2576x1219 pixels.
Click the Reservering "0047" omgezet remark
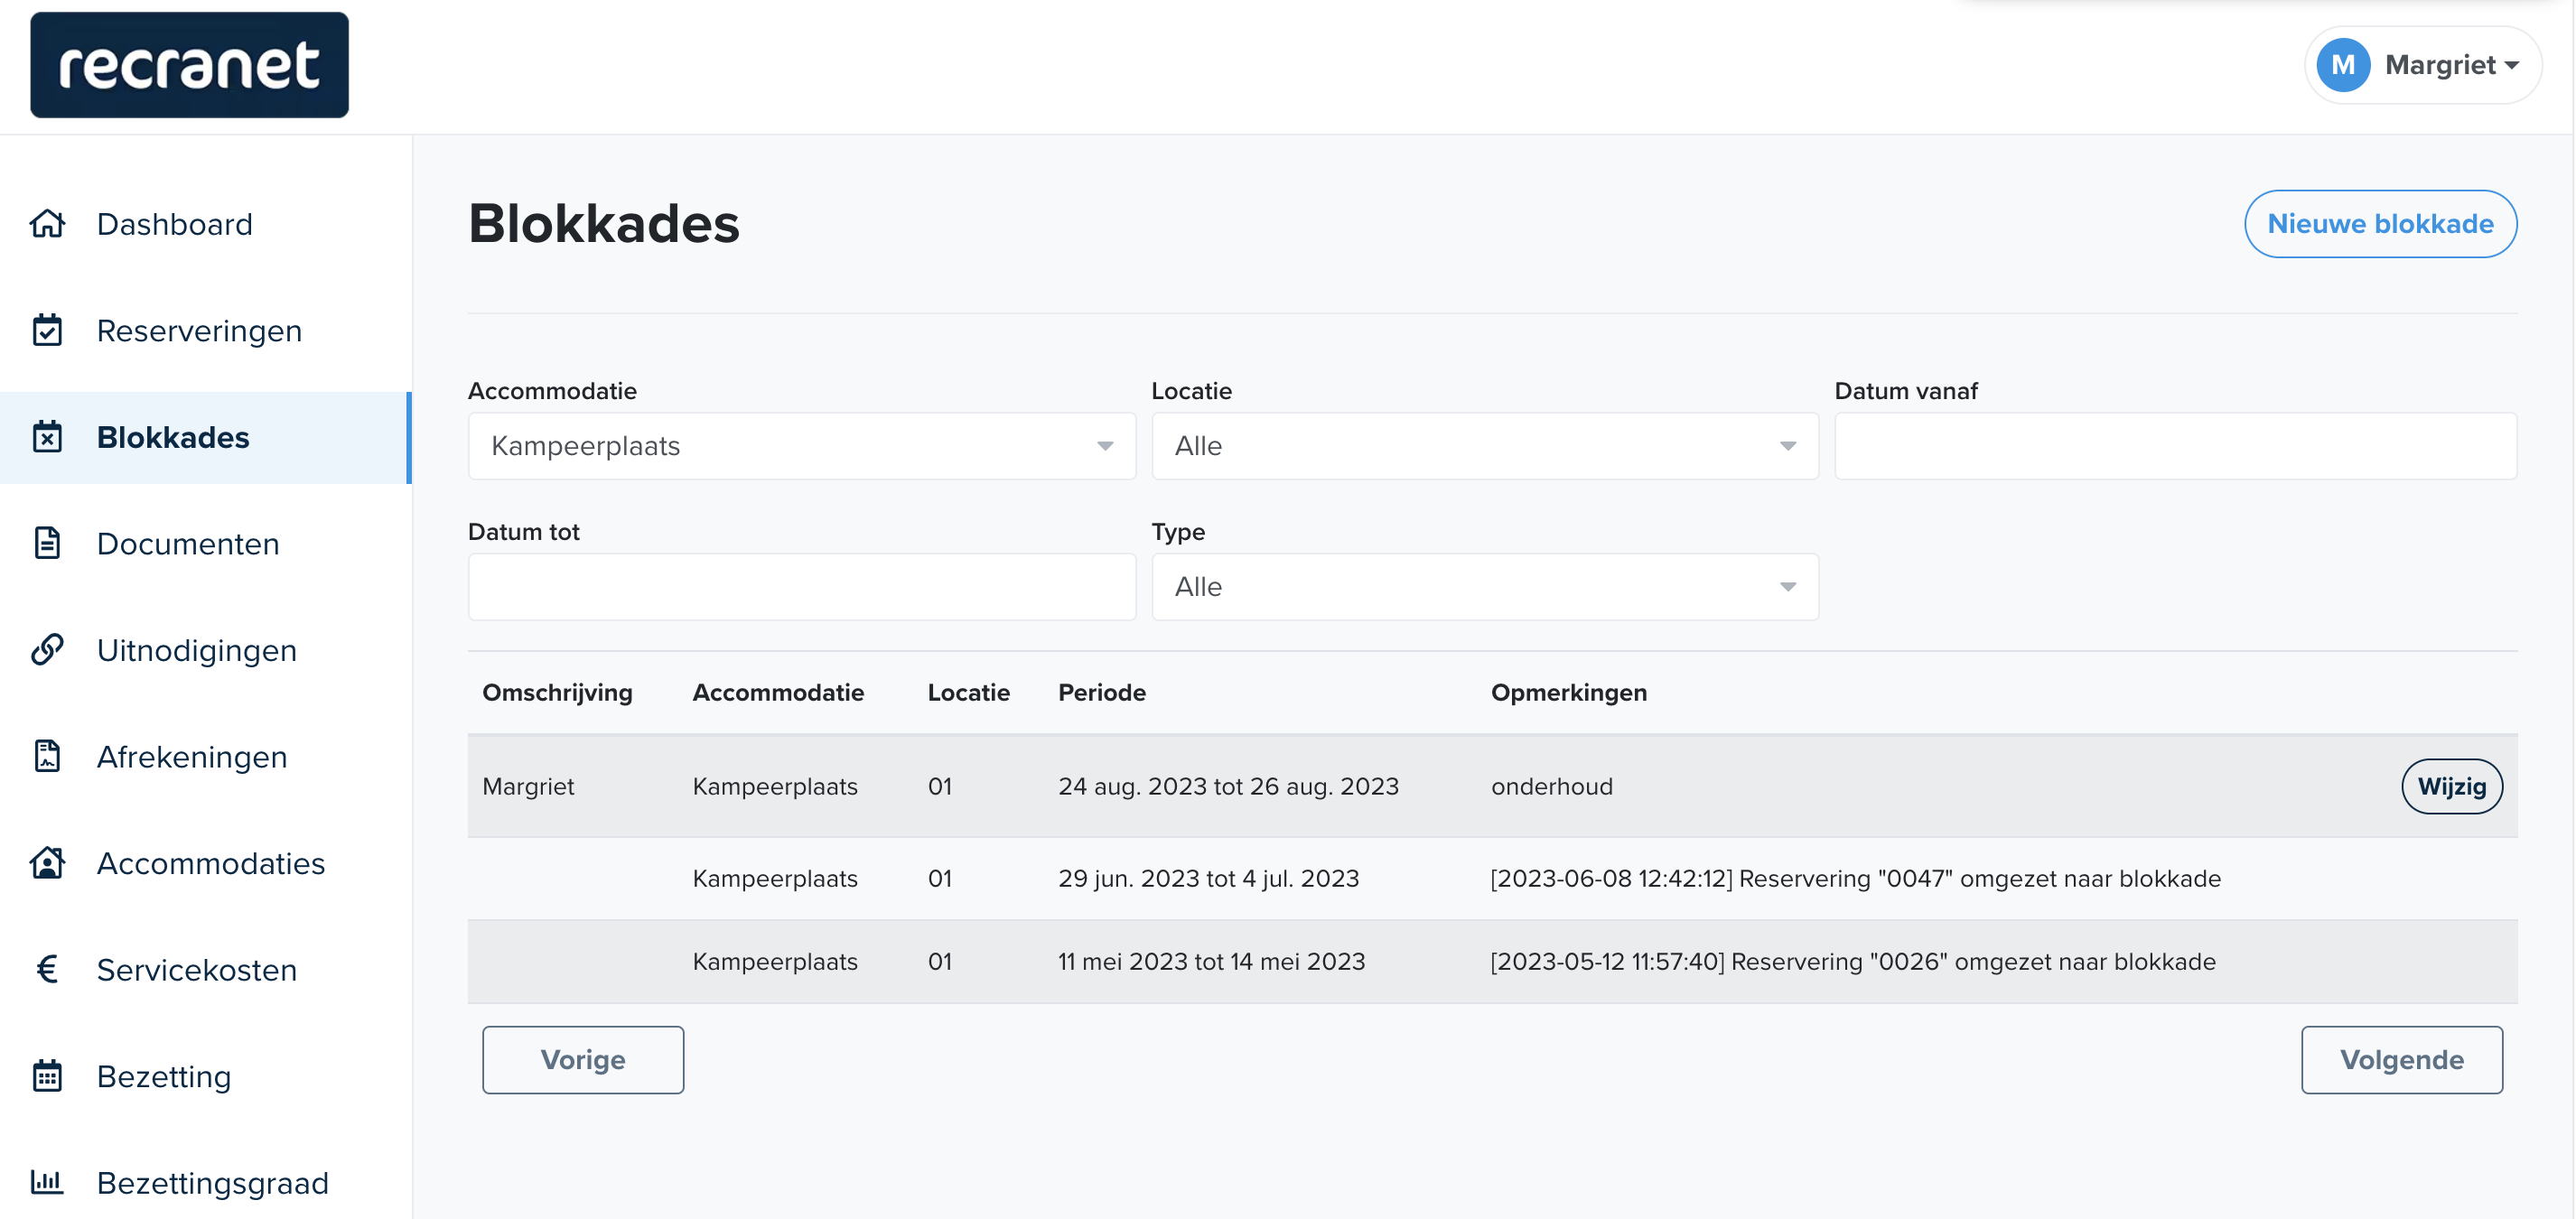[x=1855, y=878]
